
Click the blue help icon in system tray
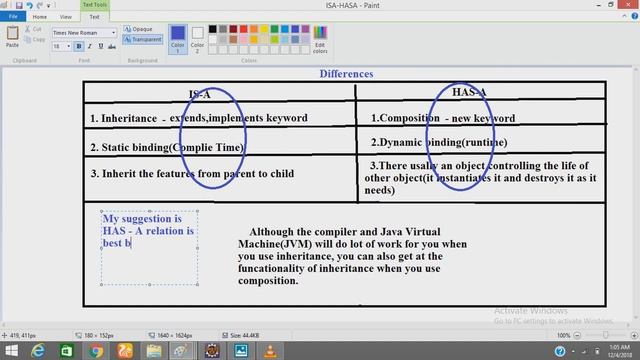(x=560, y=351)
